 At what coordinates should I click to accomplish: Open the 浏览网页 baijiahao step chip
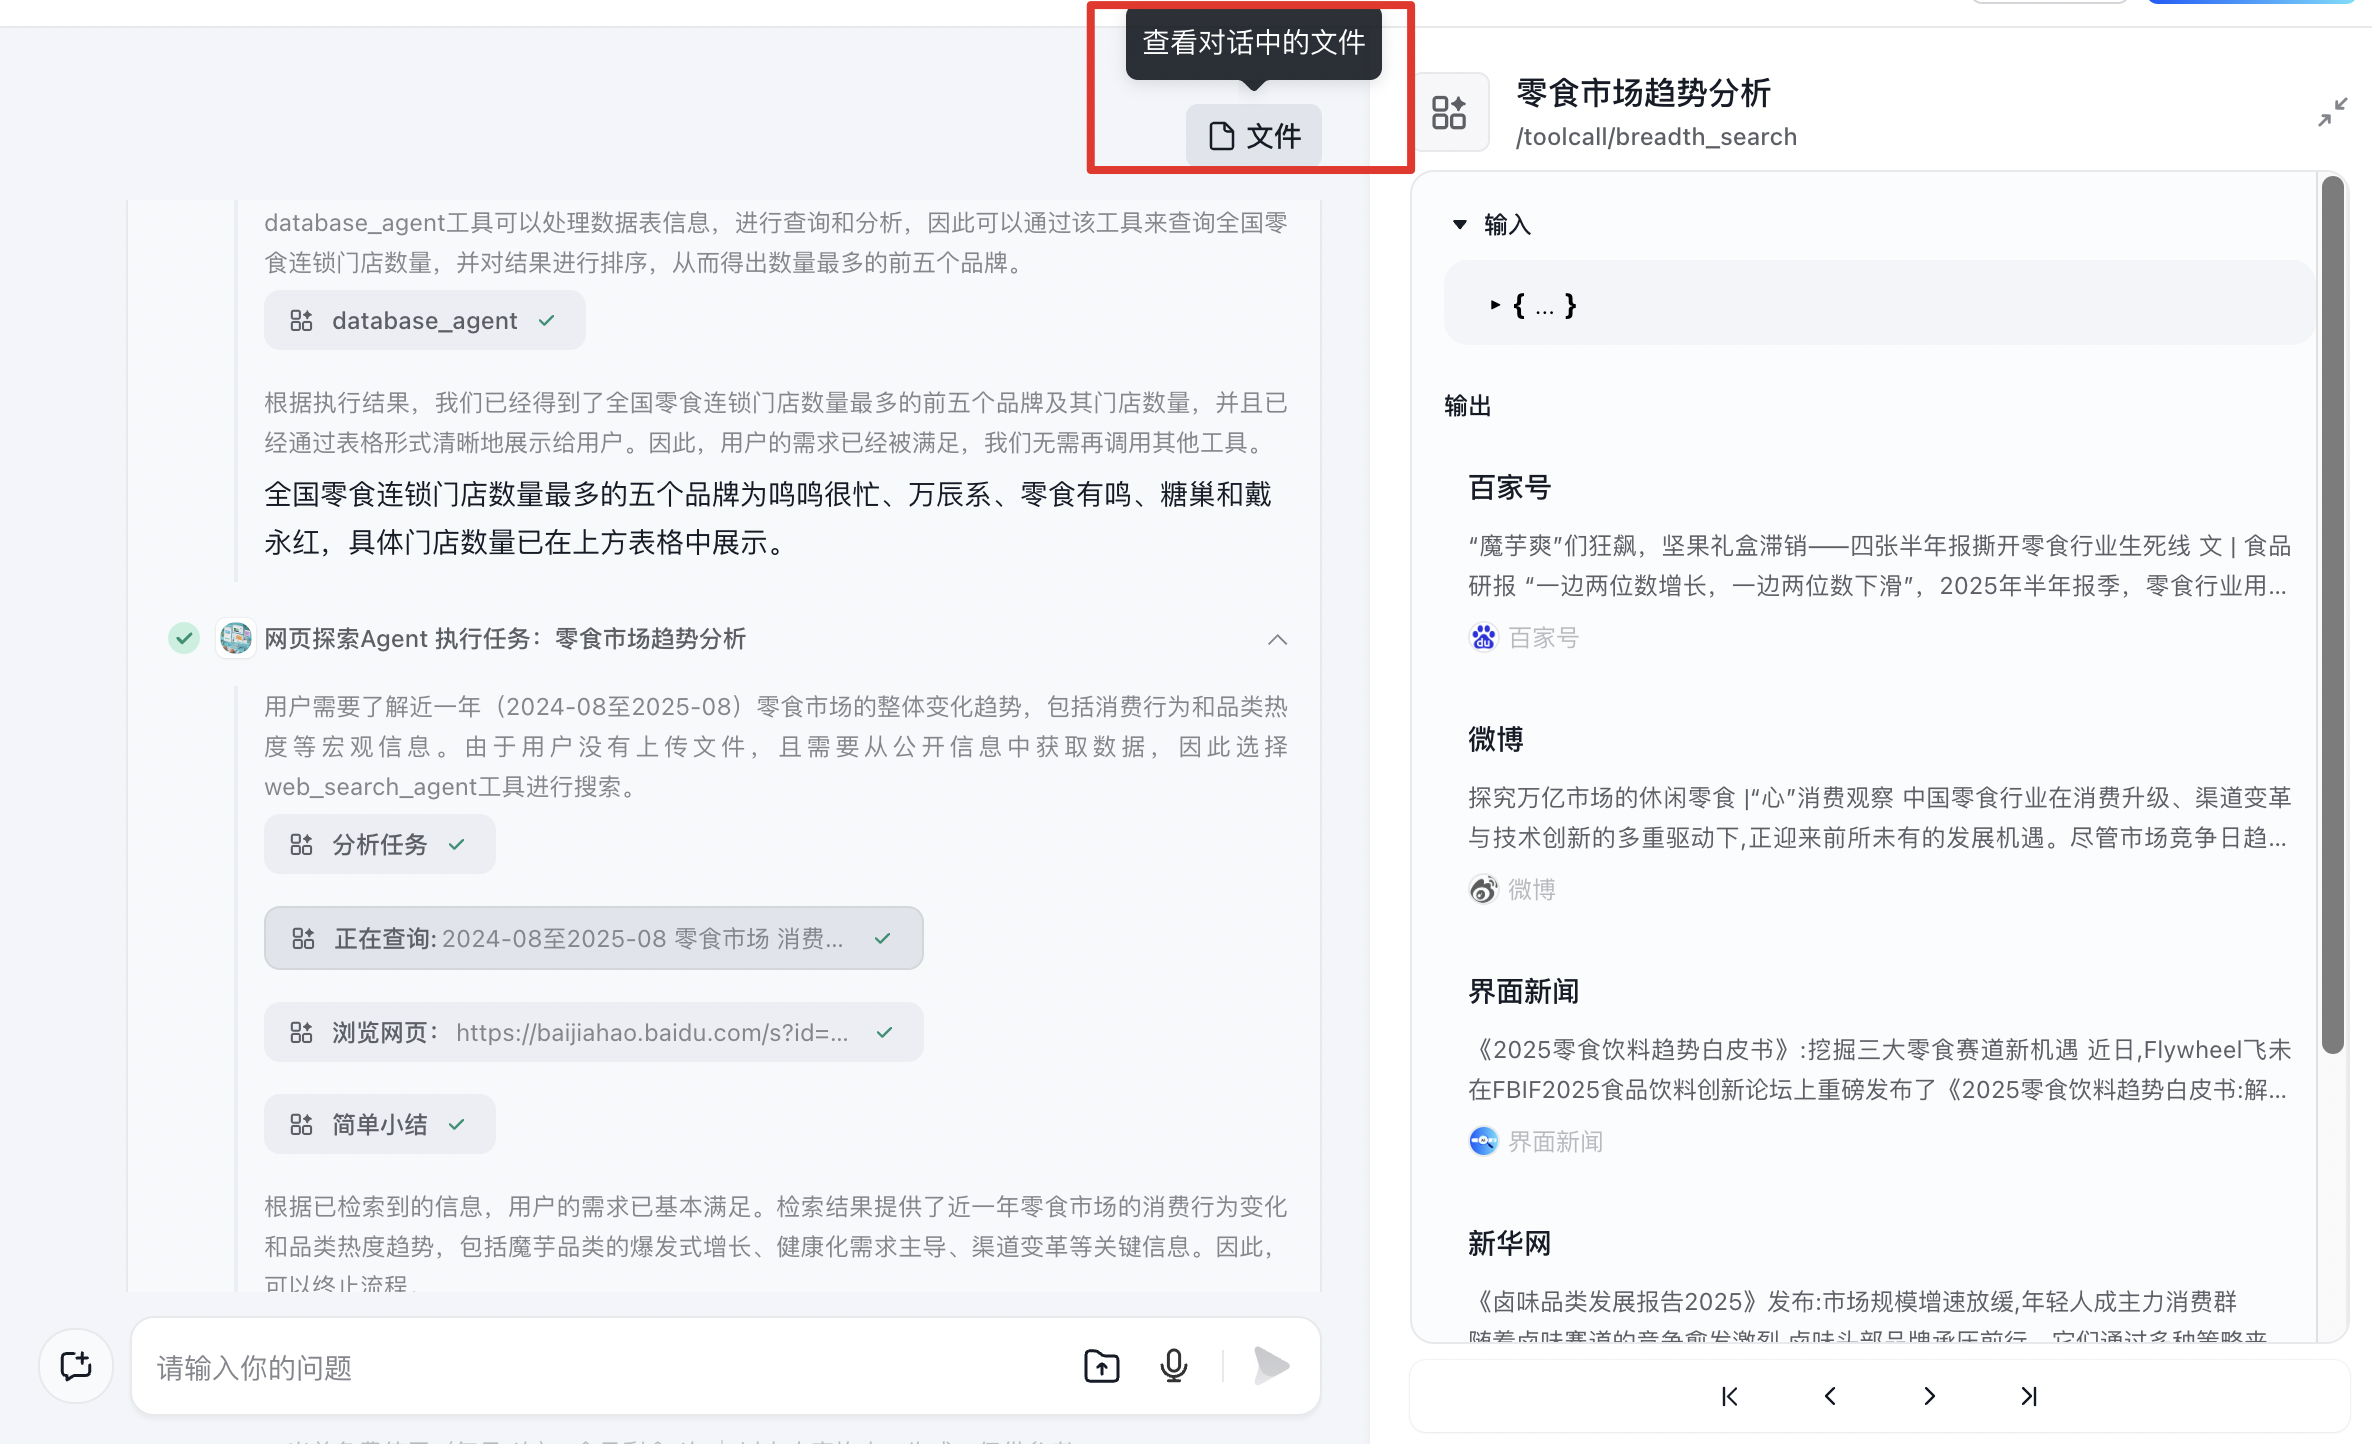point(593,1033)
